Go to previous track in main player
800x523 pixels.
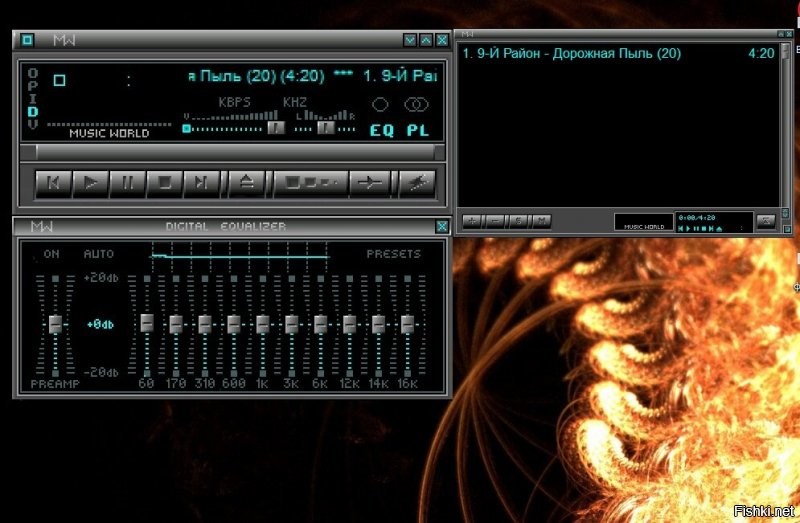click(54, 183)
